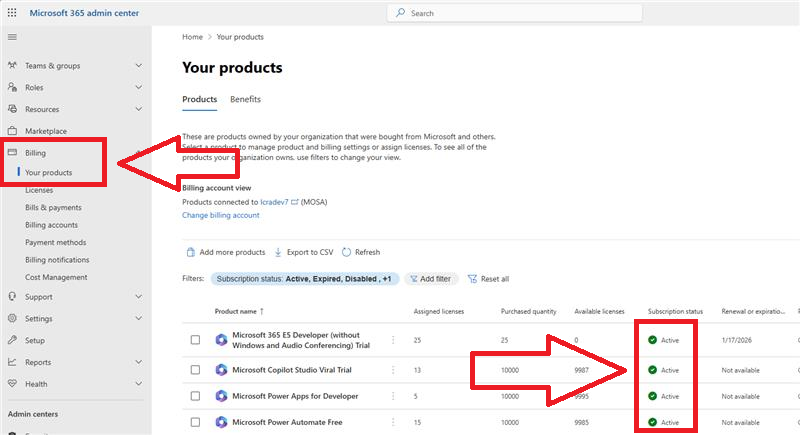Open Your products in sidebar
Image resolution: width=800 pixels, height=435 pixels.
(x=48, y=172)
